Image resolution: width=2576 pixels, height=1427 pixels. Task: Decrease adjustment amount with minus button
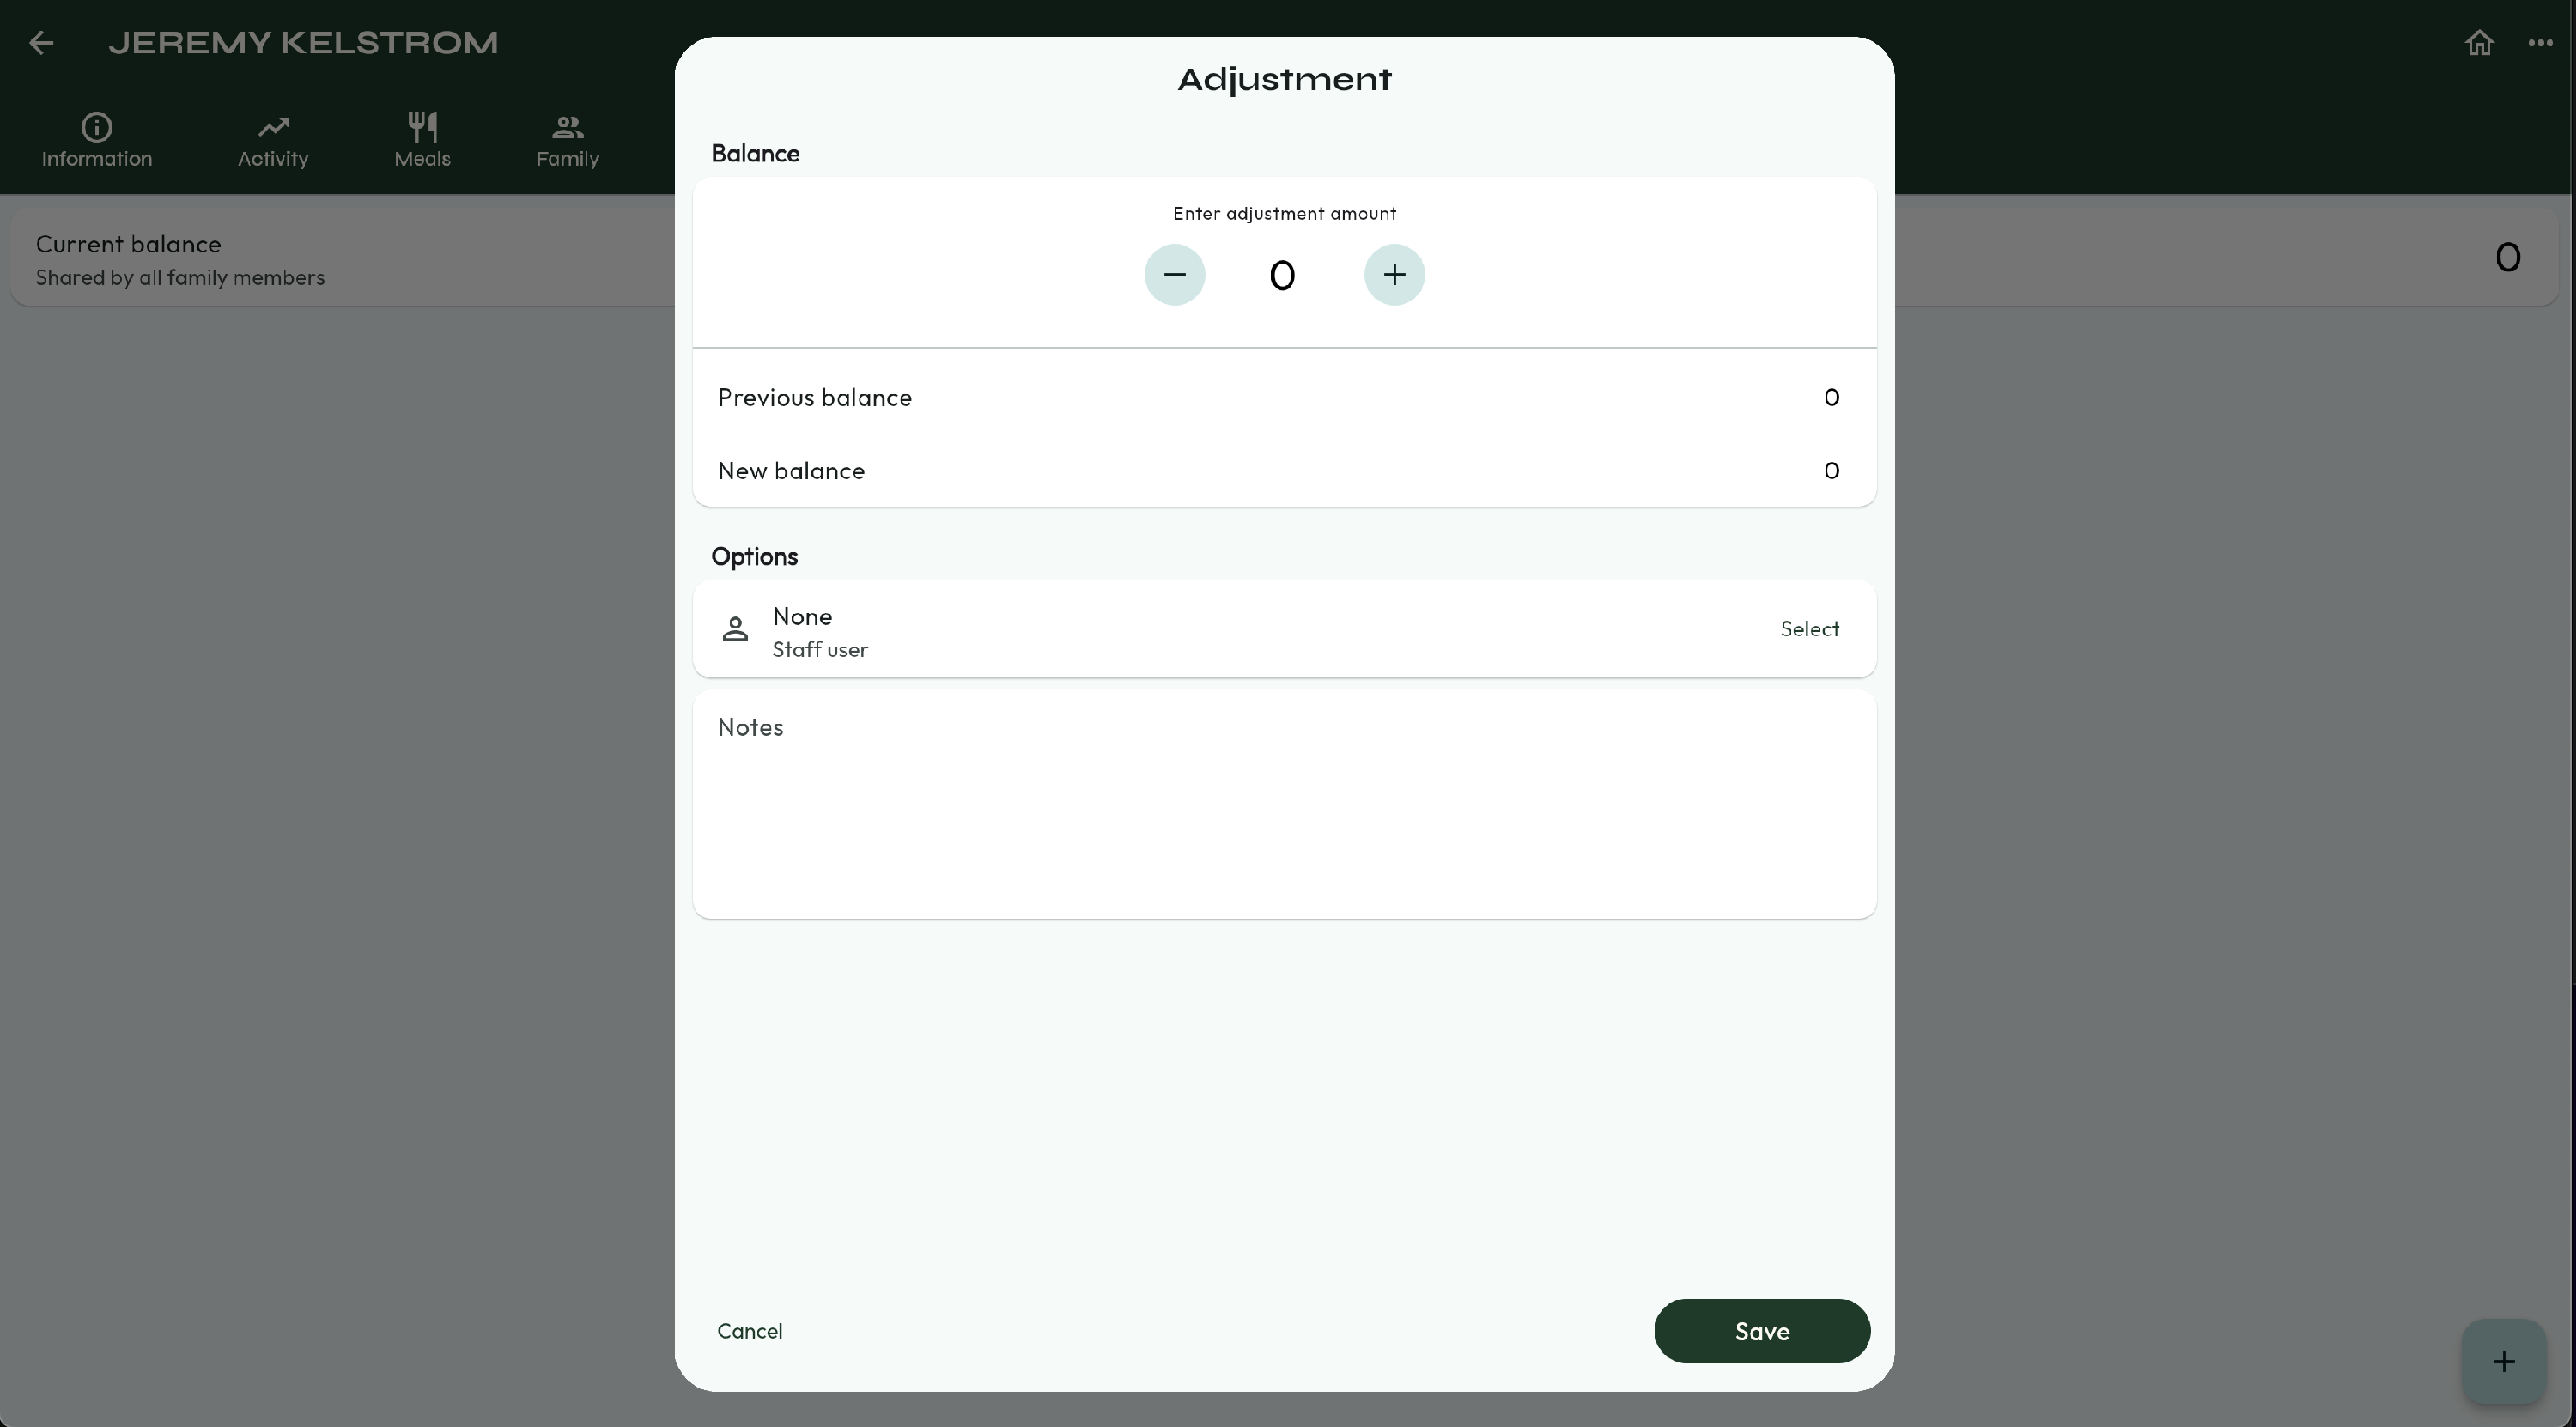click(x=1174, y=275)
